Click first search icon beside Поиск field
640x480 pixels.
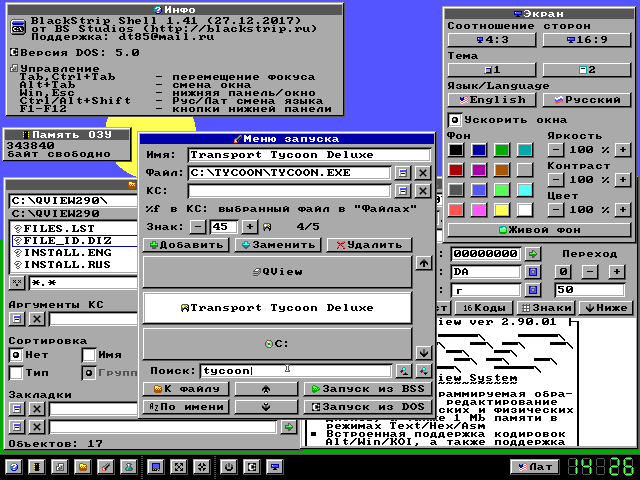[403, 371]
